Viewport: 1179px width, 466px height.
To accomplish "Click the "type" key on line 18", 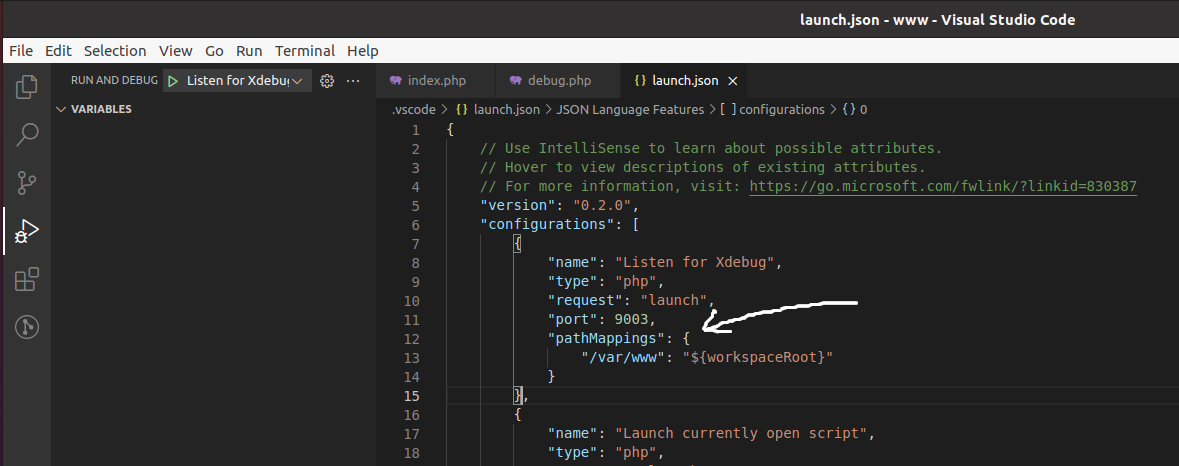I will [x=573, y=452].
